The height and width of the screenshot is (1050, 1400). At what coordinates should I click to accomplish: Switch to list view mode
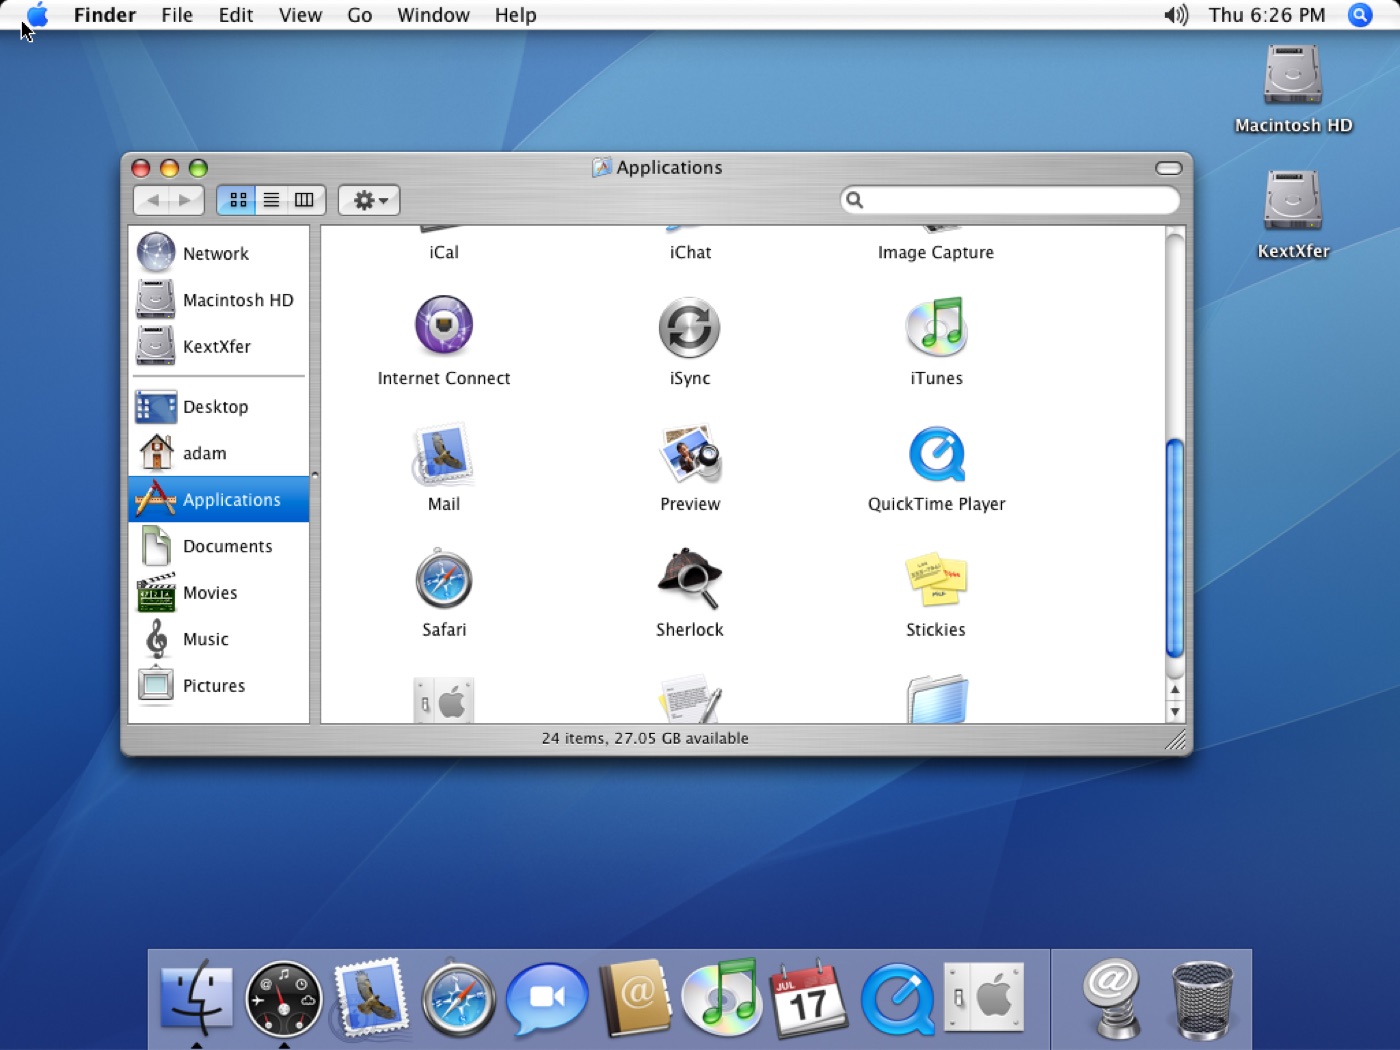(271, 200)
